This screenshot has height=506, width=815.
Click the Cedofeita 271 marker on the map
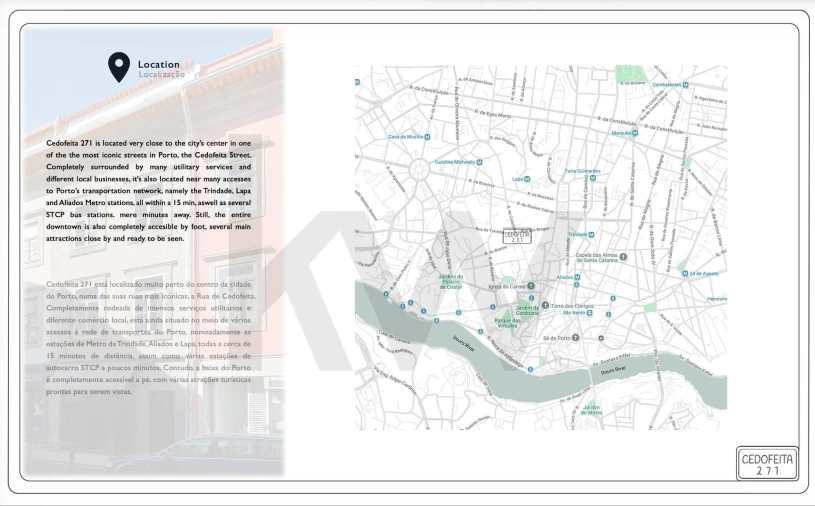coord(517,237)
